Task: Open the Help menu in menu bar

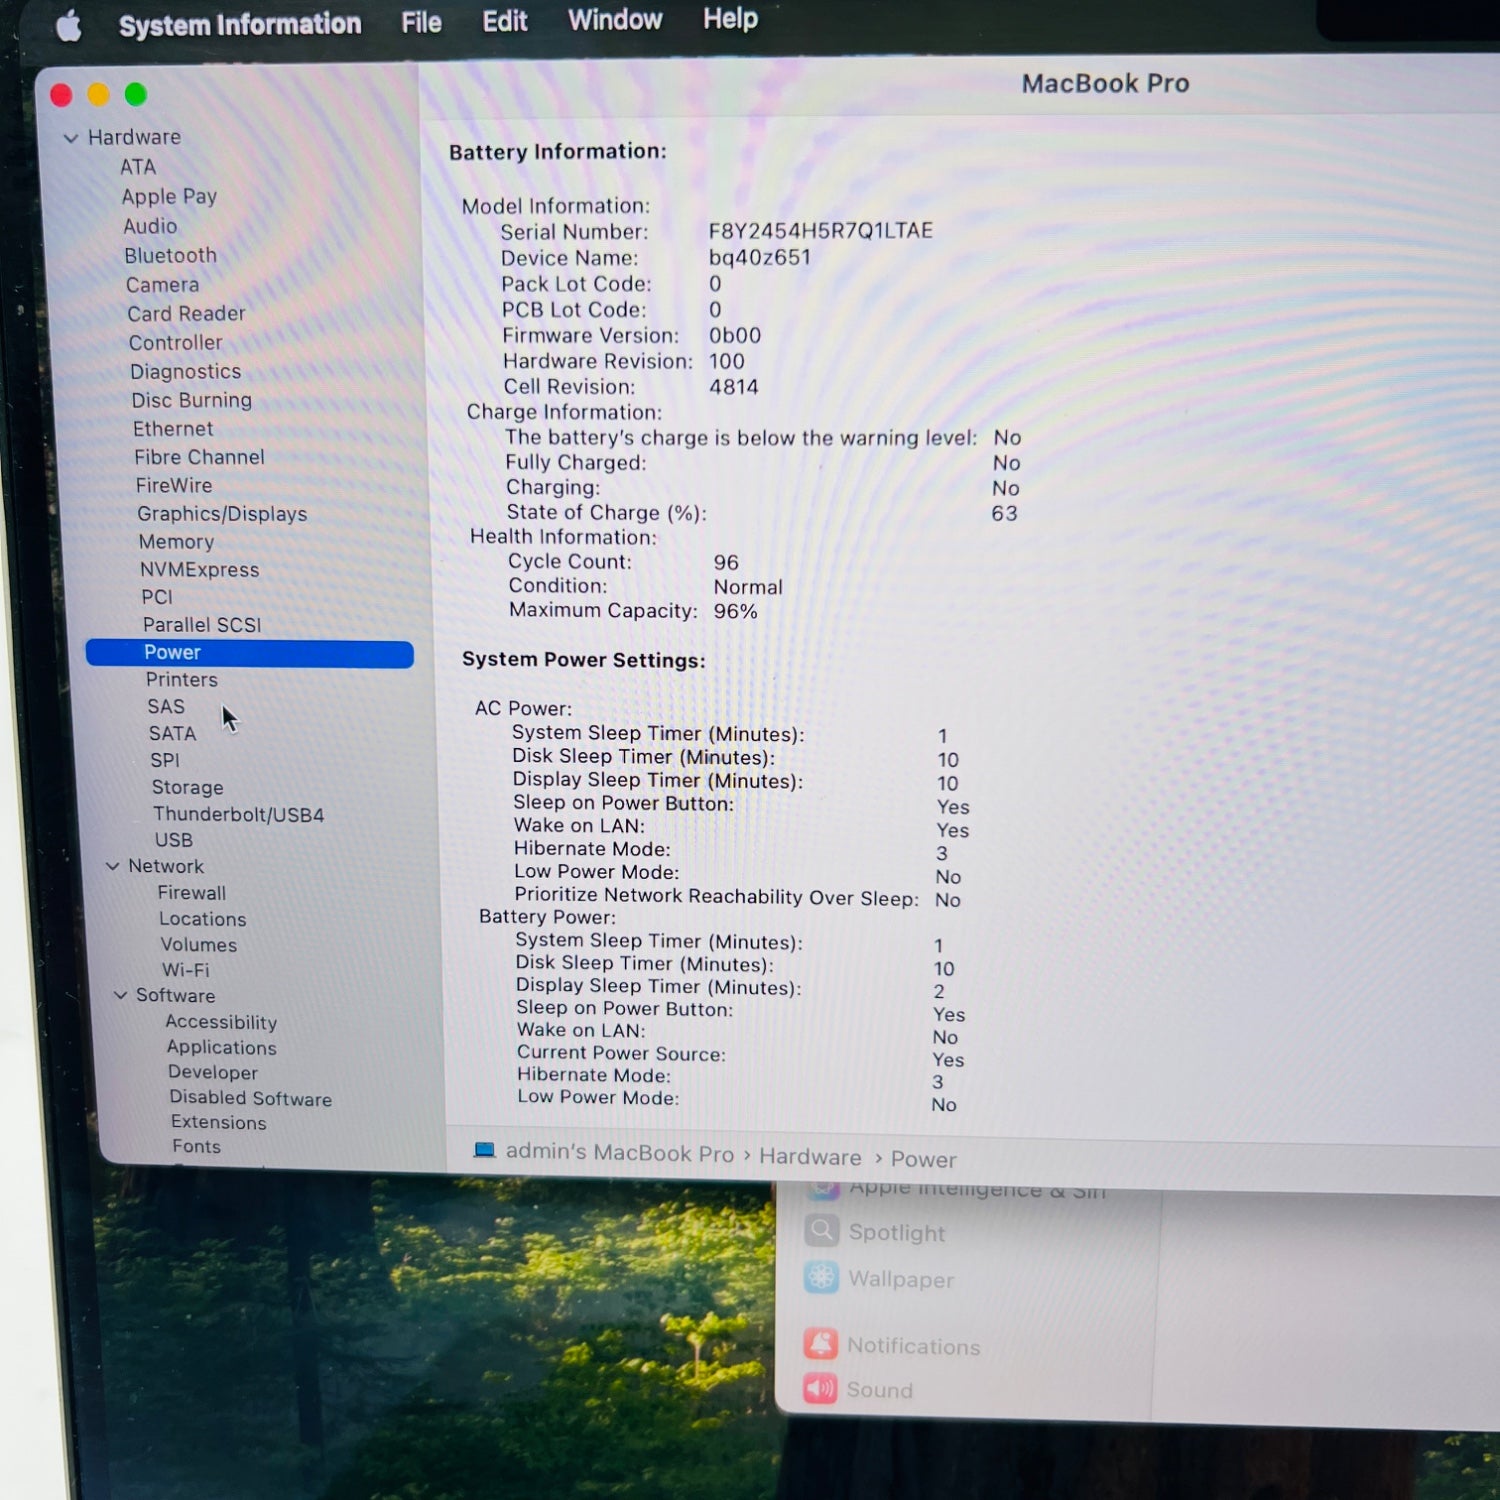Action: [730, 19]
